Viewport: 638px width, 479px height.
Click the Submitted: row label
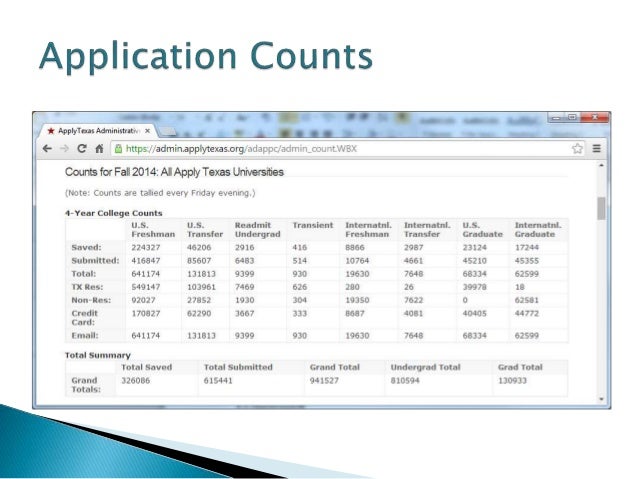point(95,261)
